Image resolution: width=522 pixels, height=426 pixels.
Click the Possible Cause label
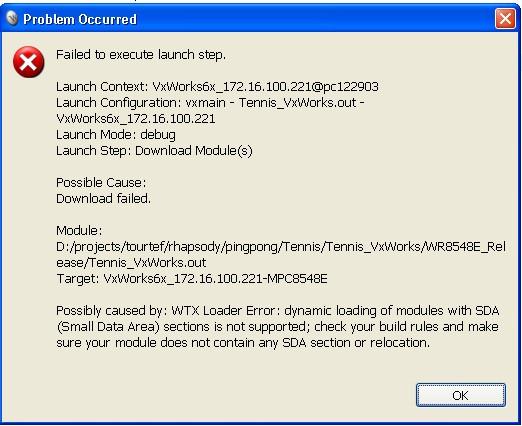pos(101,183)
